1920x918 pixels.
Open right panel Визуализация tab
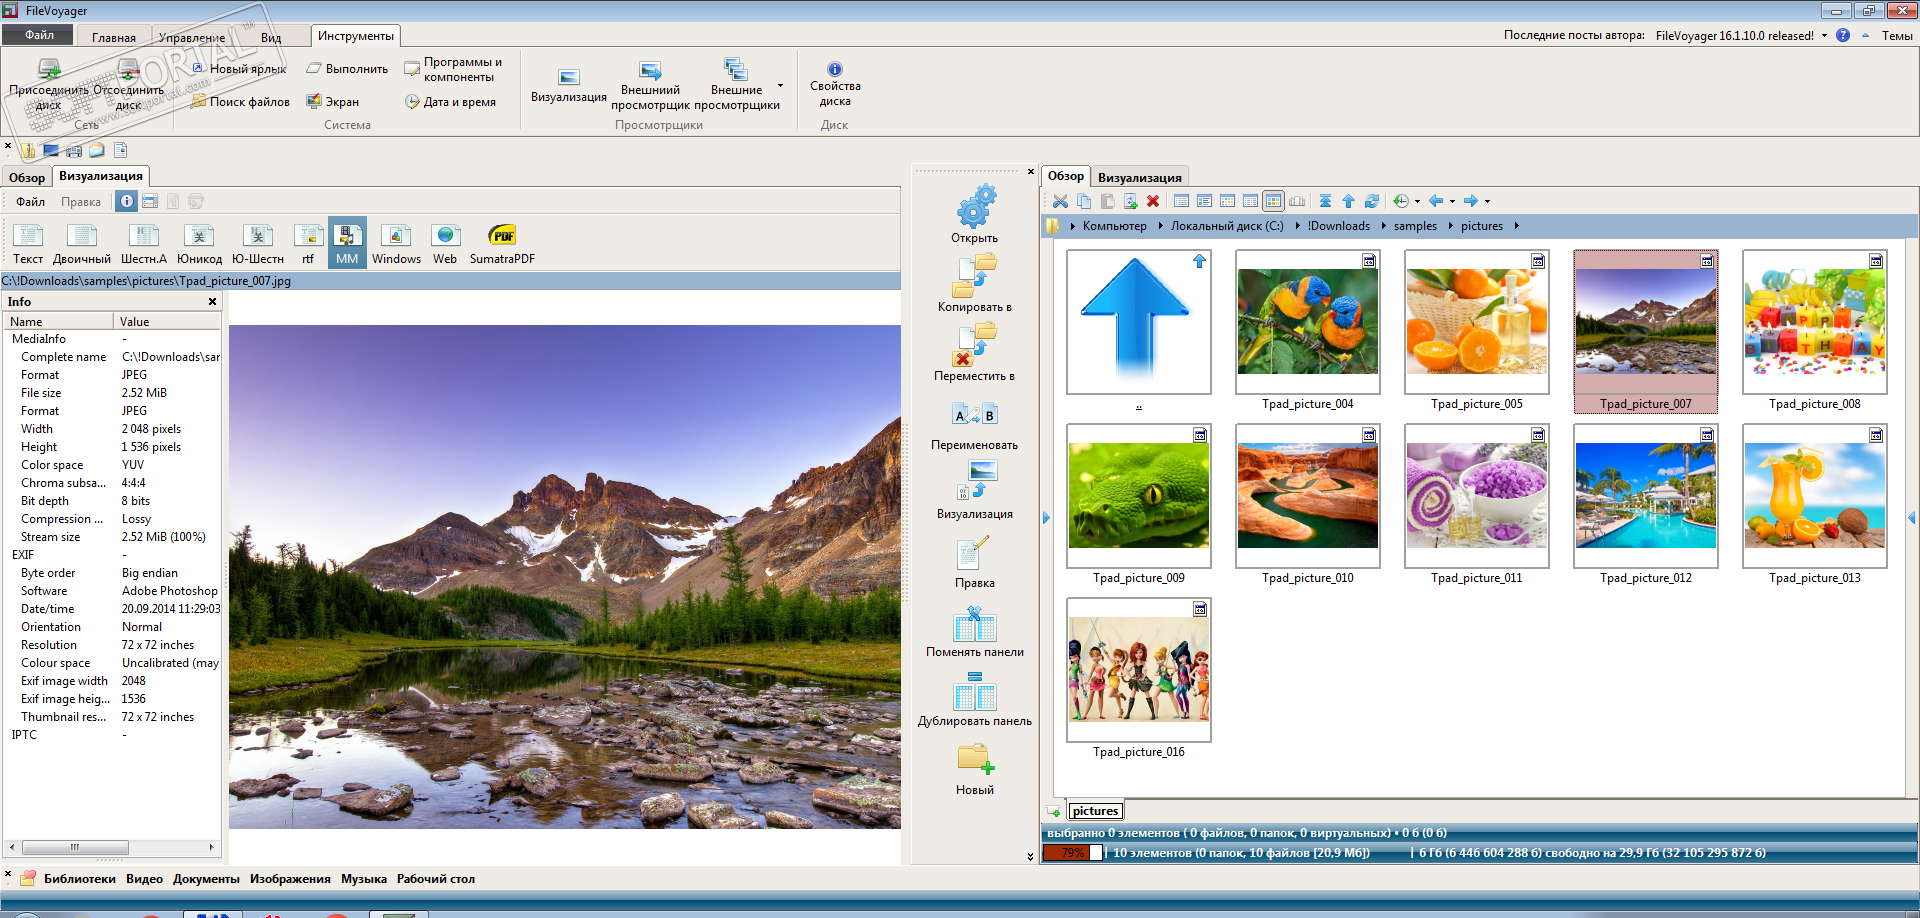[x=1139, y=177]
